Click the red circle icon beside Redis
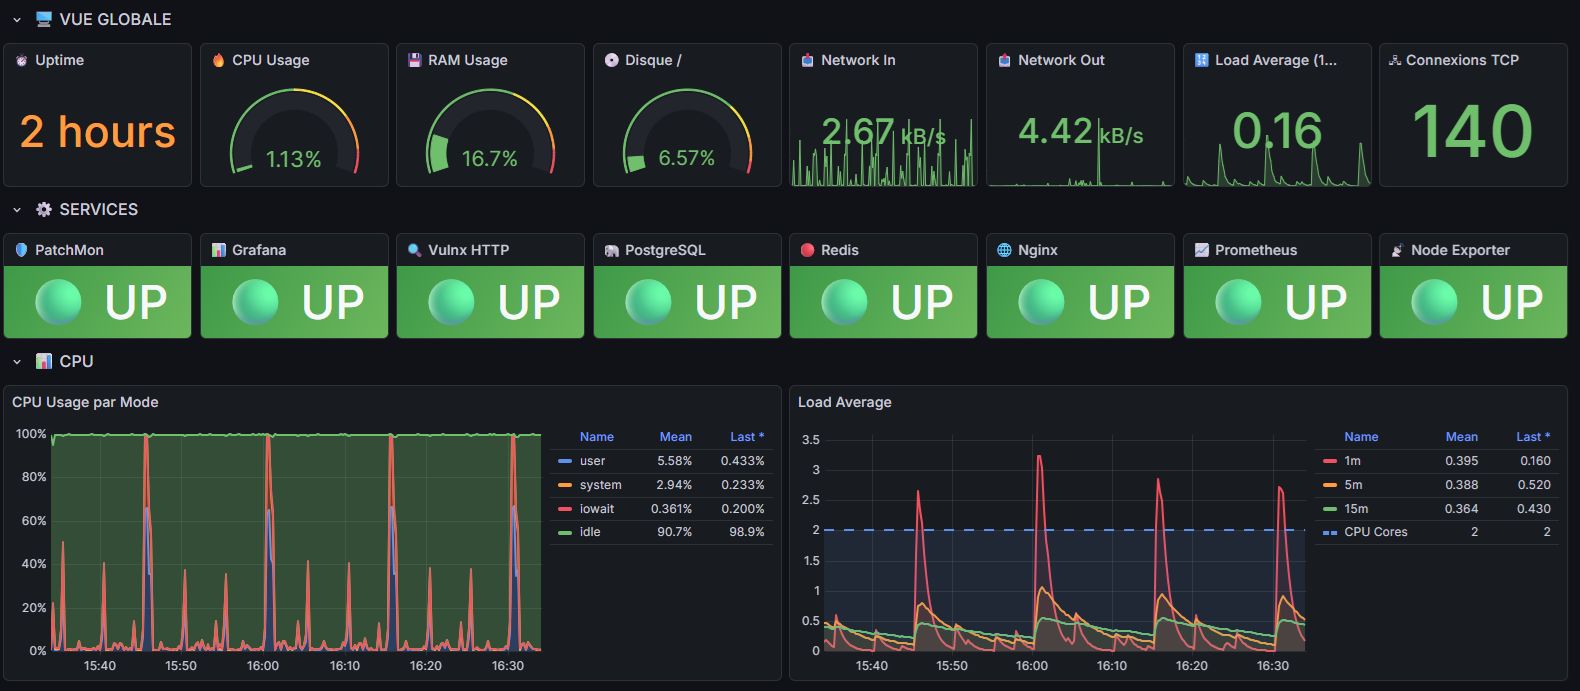The width and height of the screenshot is (1580, 691). click(x=807, y=250)
